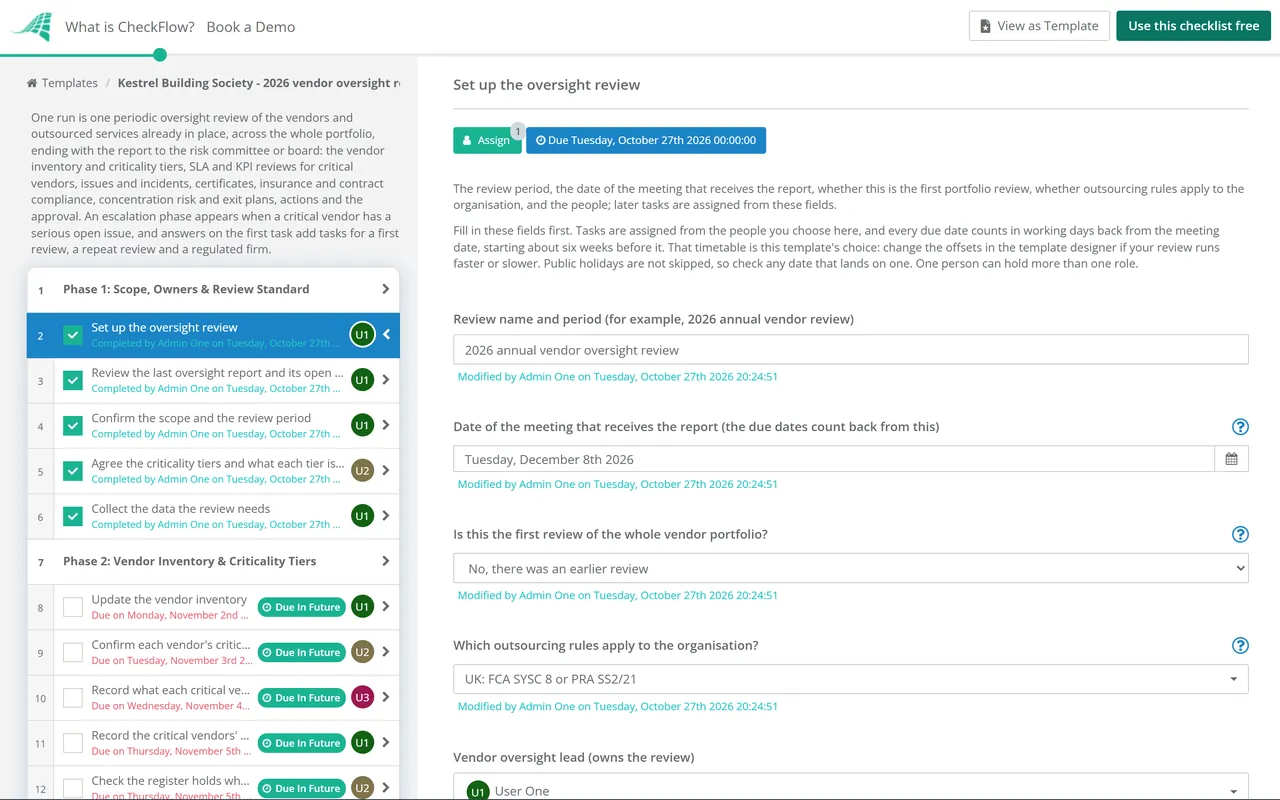Click U1 avatar on Set up the oversight review
The height and width of the screenshot is (800, 1280).
pyautogui.click(x=362, y=335)
